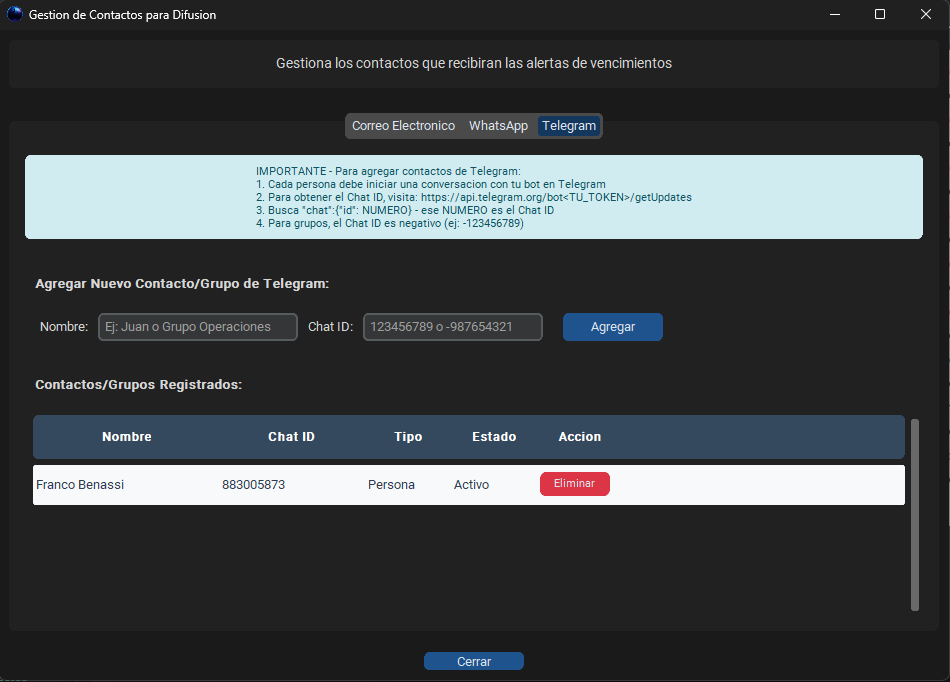Click the Agregar button
Viewport: 950px width, 682px height.
[x=613, y=327]
